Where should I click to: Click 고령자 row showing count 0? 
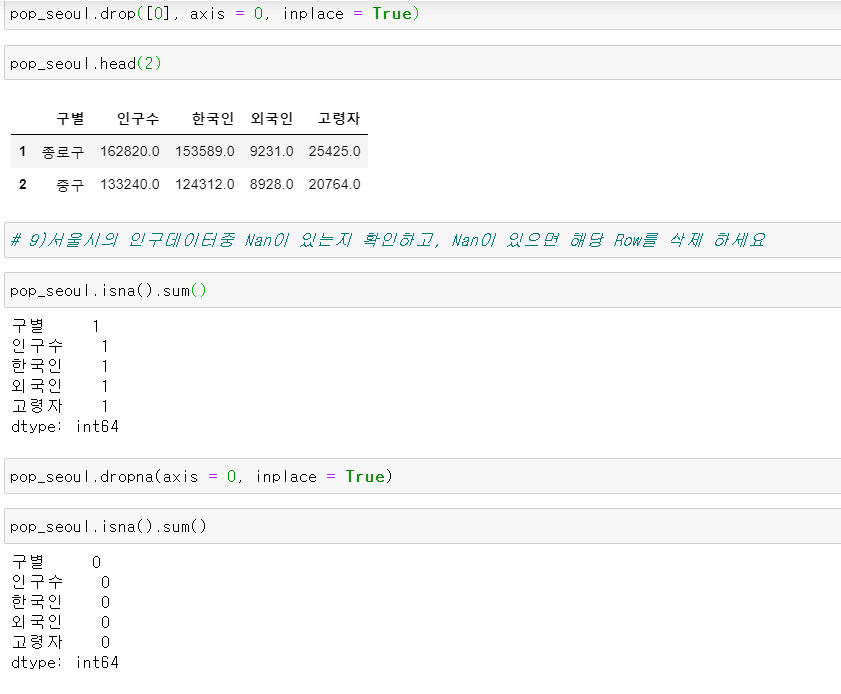[60, 642]
